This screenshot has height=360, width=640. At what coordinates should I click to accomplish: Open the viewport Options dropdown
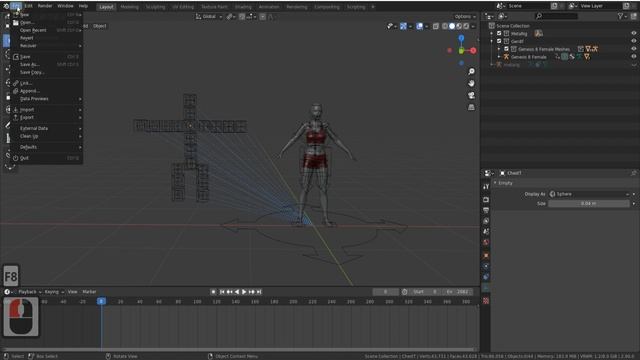pyautogui.click(x=465, y=16)
